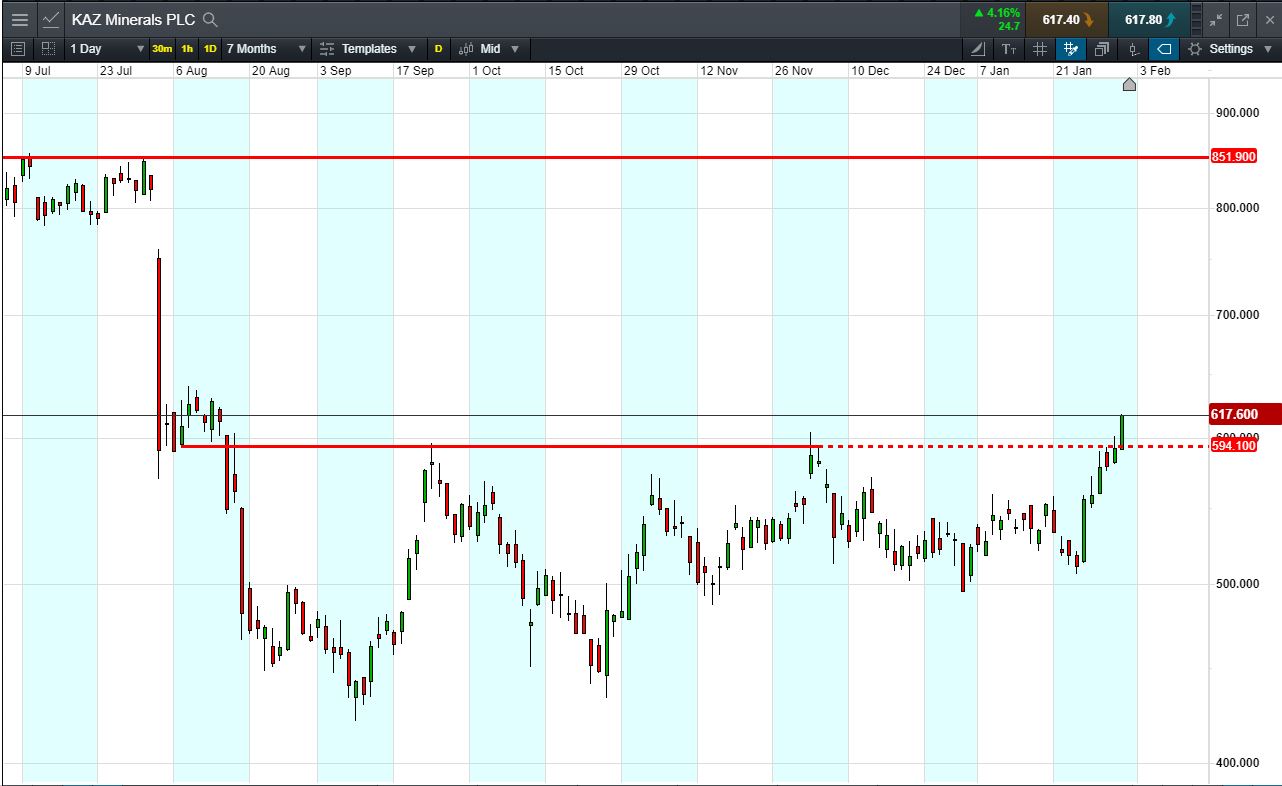The width and height of the screenshot is (1282, 786).
Task: Click the 500.000 price axis label
Action: (1237, 584)
